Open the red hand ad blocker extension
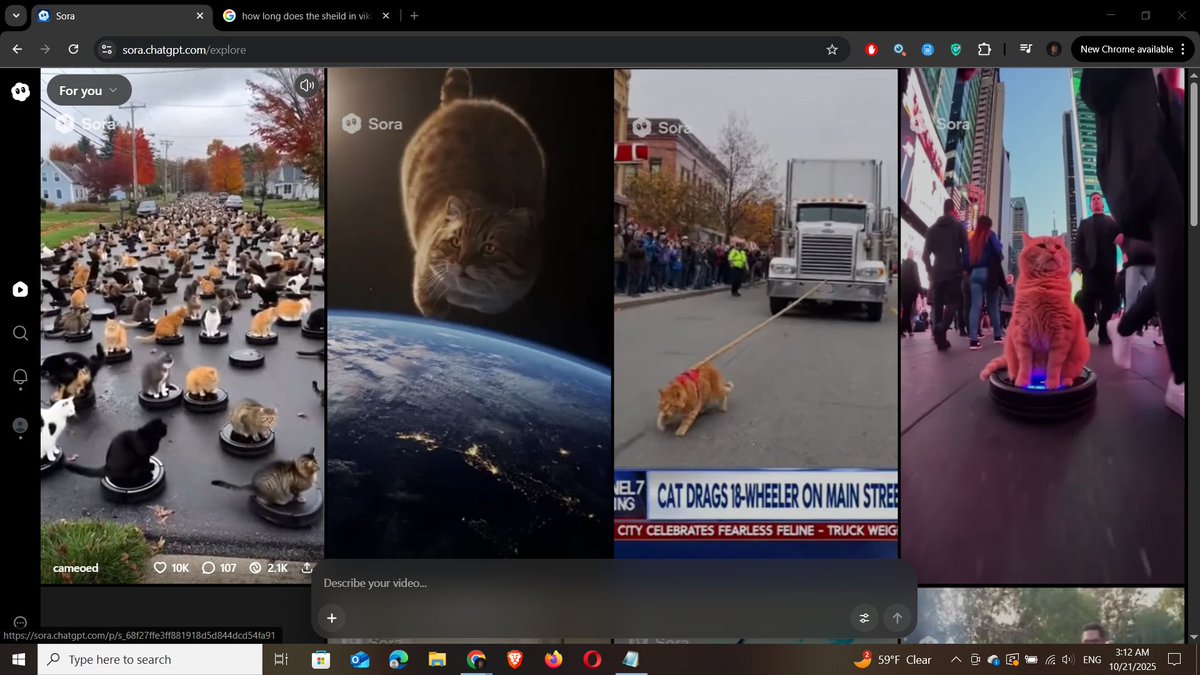1200x675 pixels. coord(872,49)
